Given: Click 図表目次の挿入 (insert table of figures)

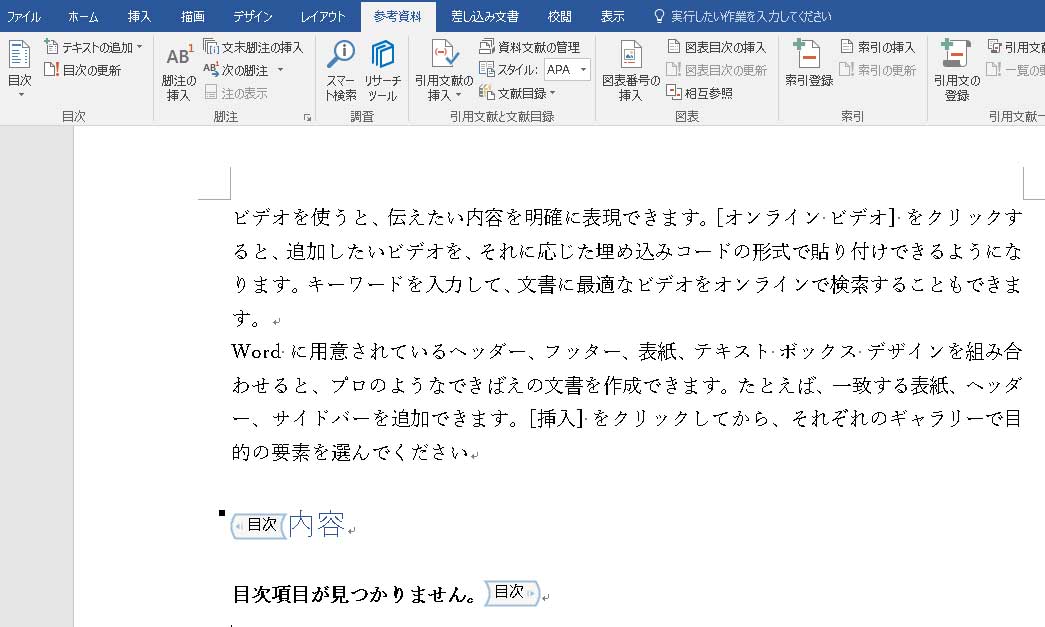Looking at the screenshot, I should (x=716, y=47).
